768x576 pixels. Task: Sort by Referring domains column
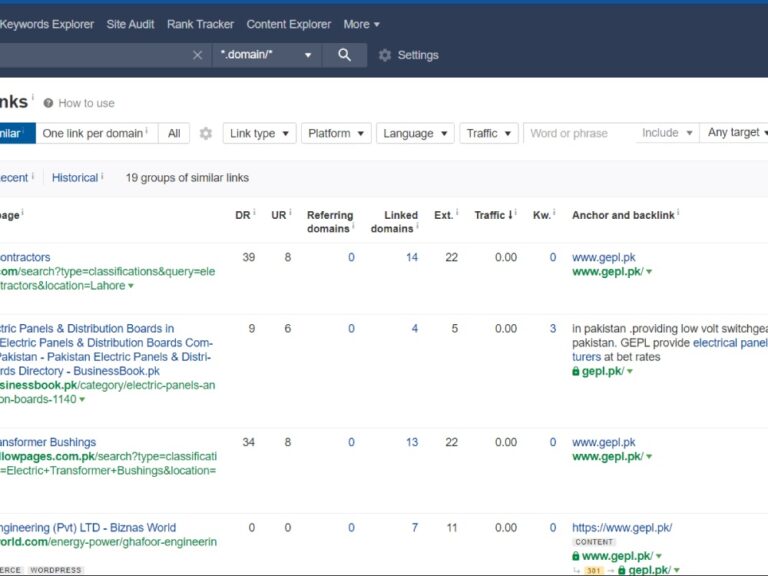pyautogui.click(x=330, y=222)
